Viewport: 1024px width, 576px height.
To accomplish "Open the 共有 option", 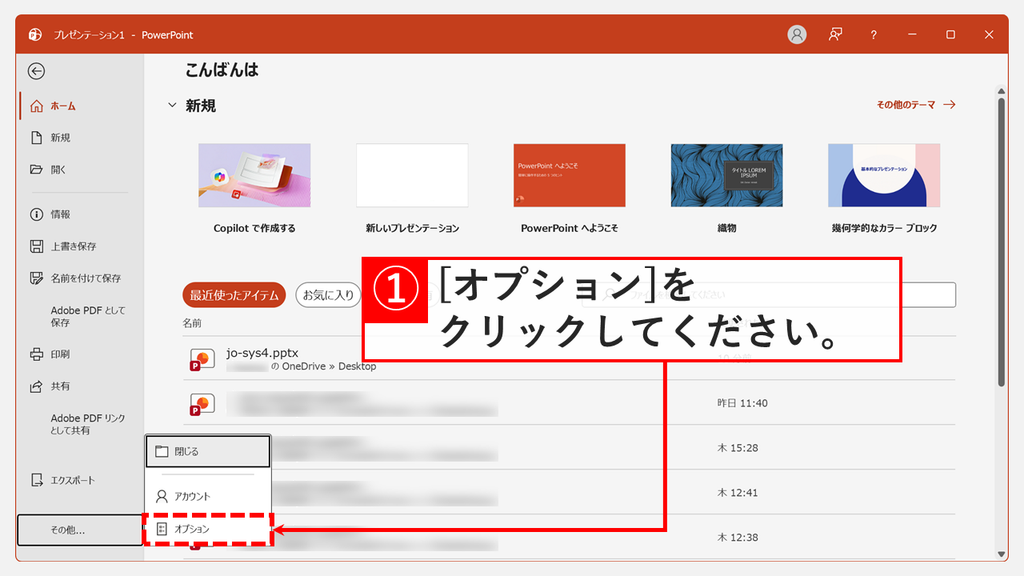I will coord(60,386).
